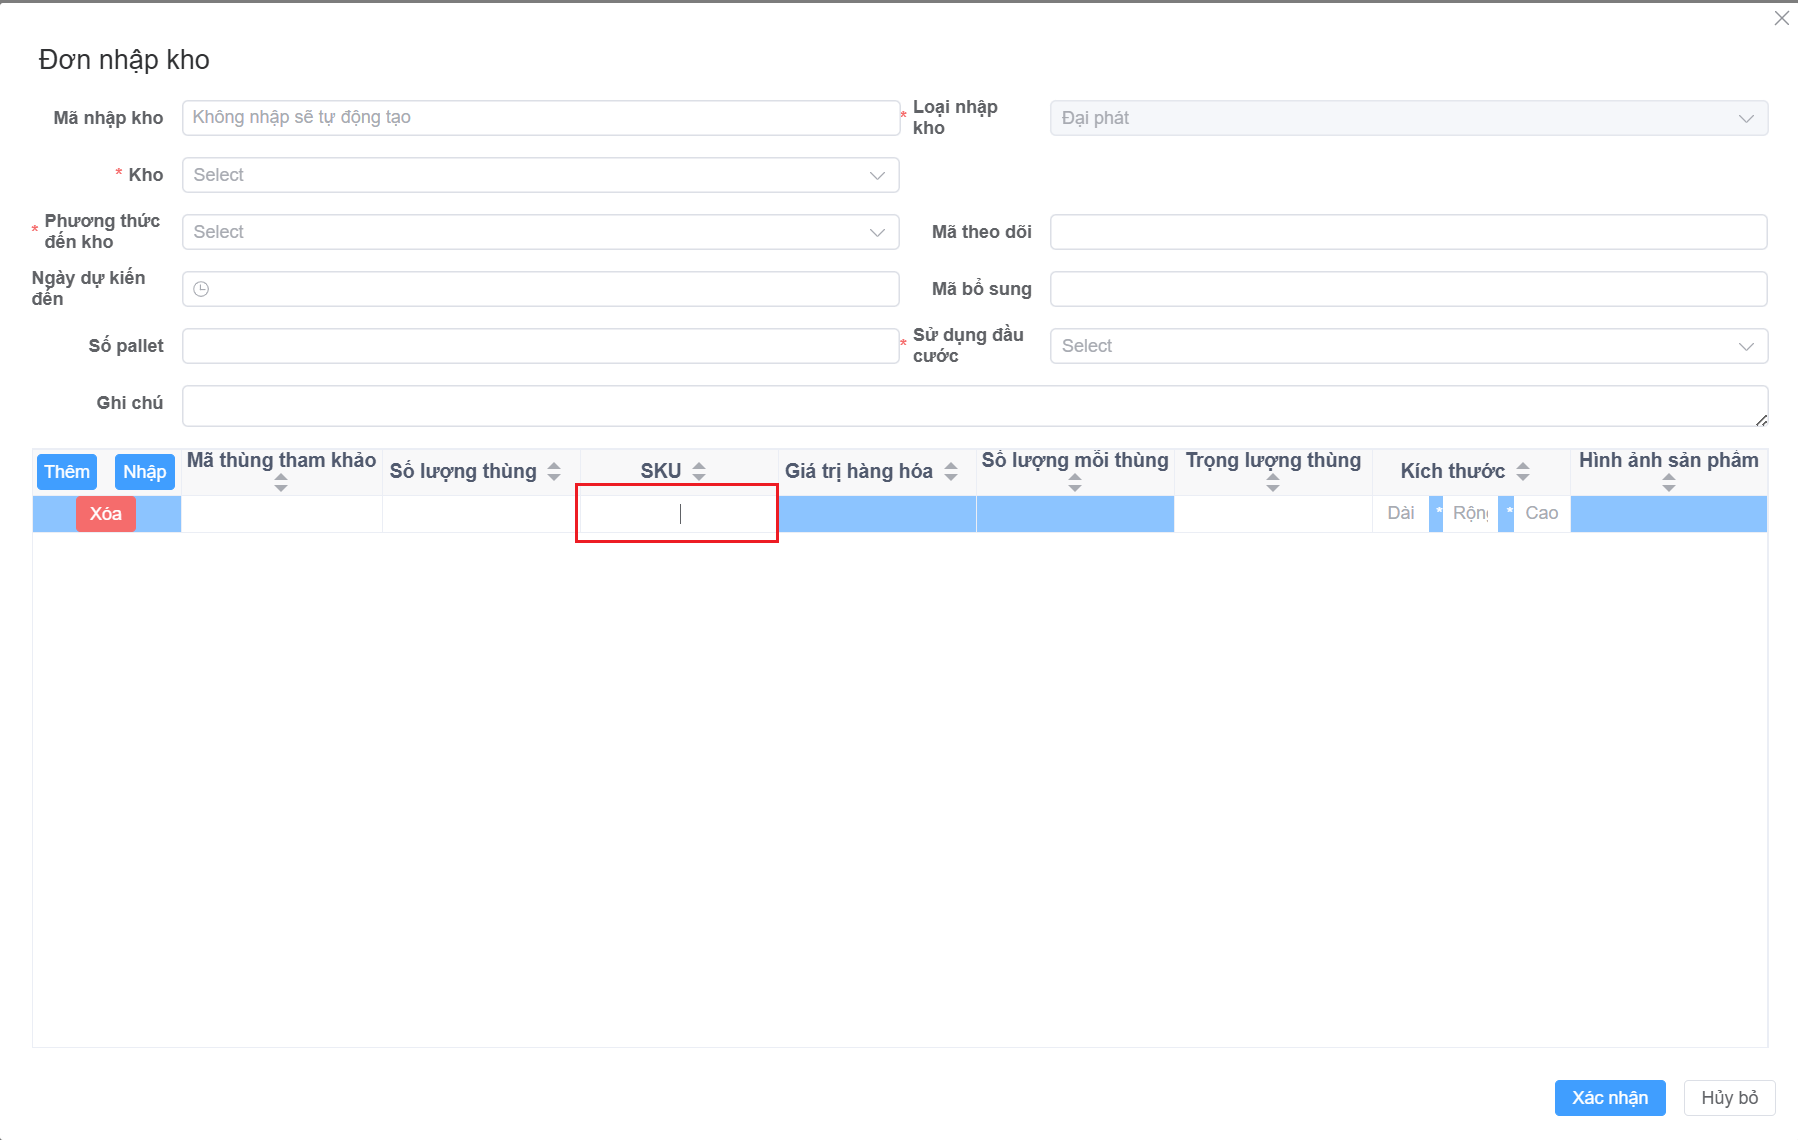The image size is (1798, 1140).
Task: Sort by Trọng lượng thùng arrows
Action: coord(1273,483)
